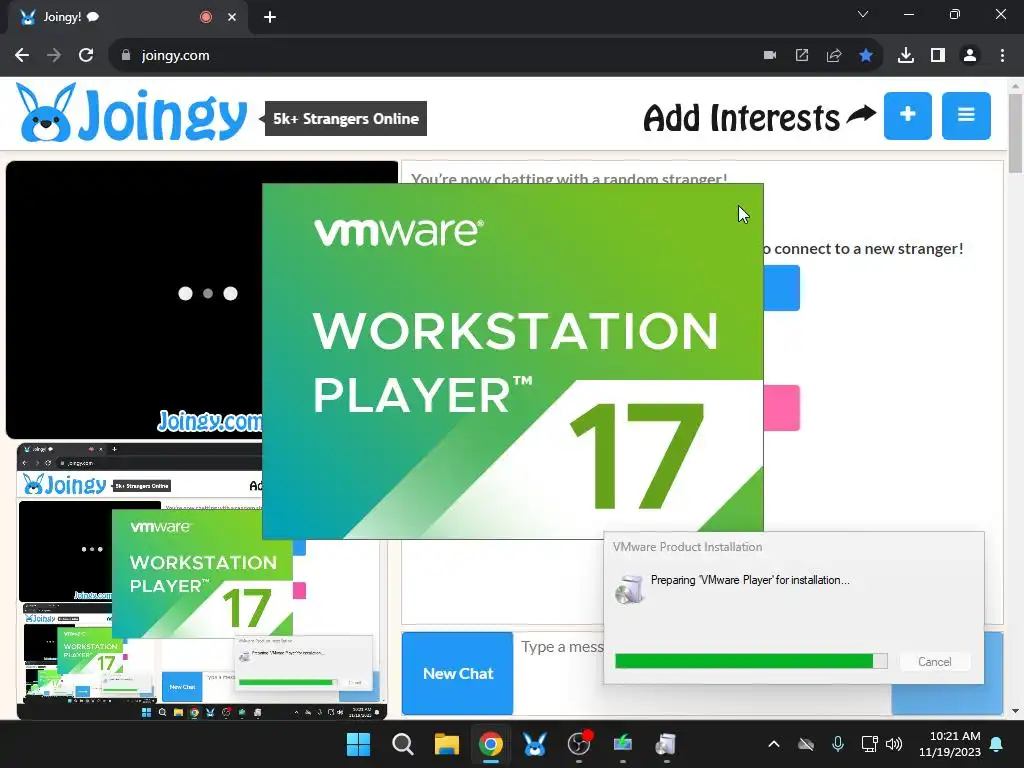Open page in app icon in address bar

coord(802,56)
